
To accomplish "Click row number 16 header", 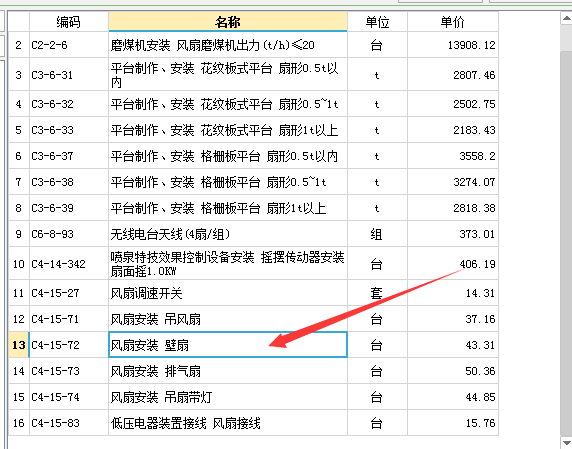I will 19,422.
